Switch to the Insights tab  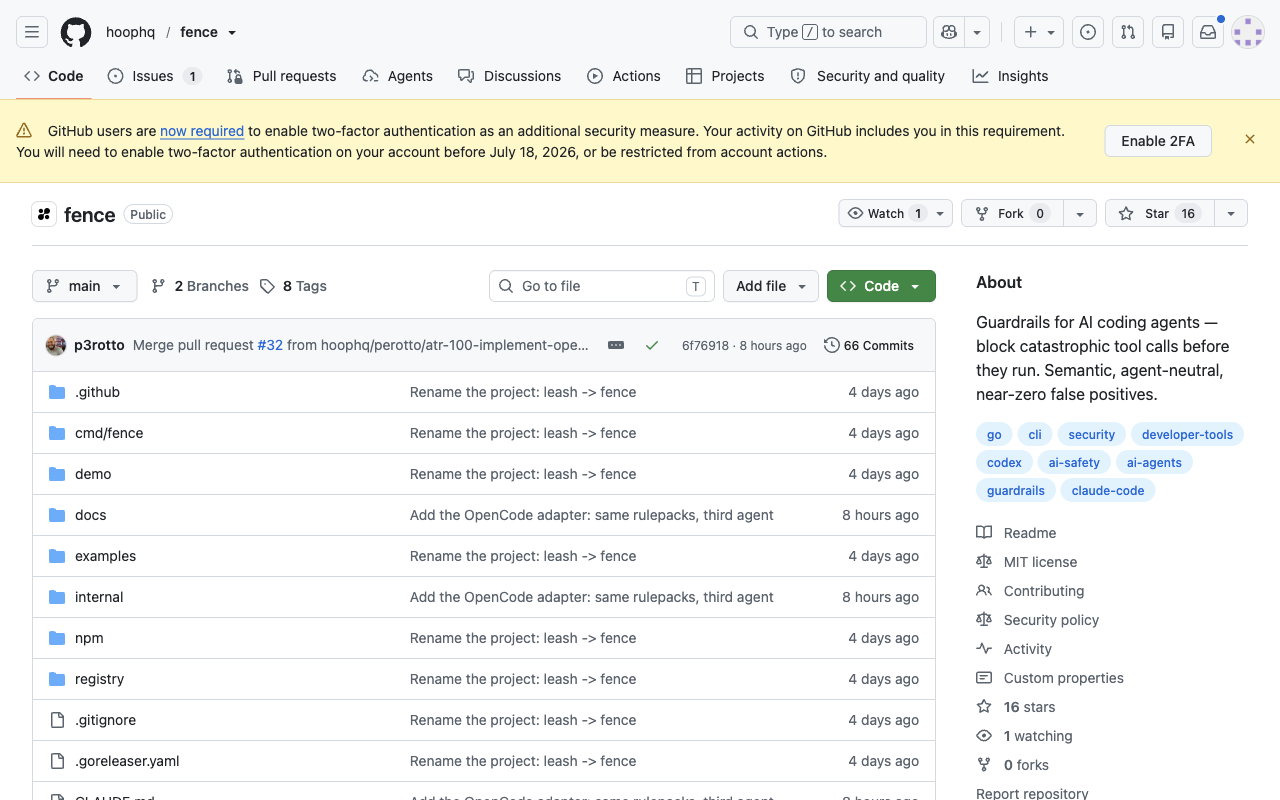click(1010, 76)
